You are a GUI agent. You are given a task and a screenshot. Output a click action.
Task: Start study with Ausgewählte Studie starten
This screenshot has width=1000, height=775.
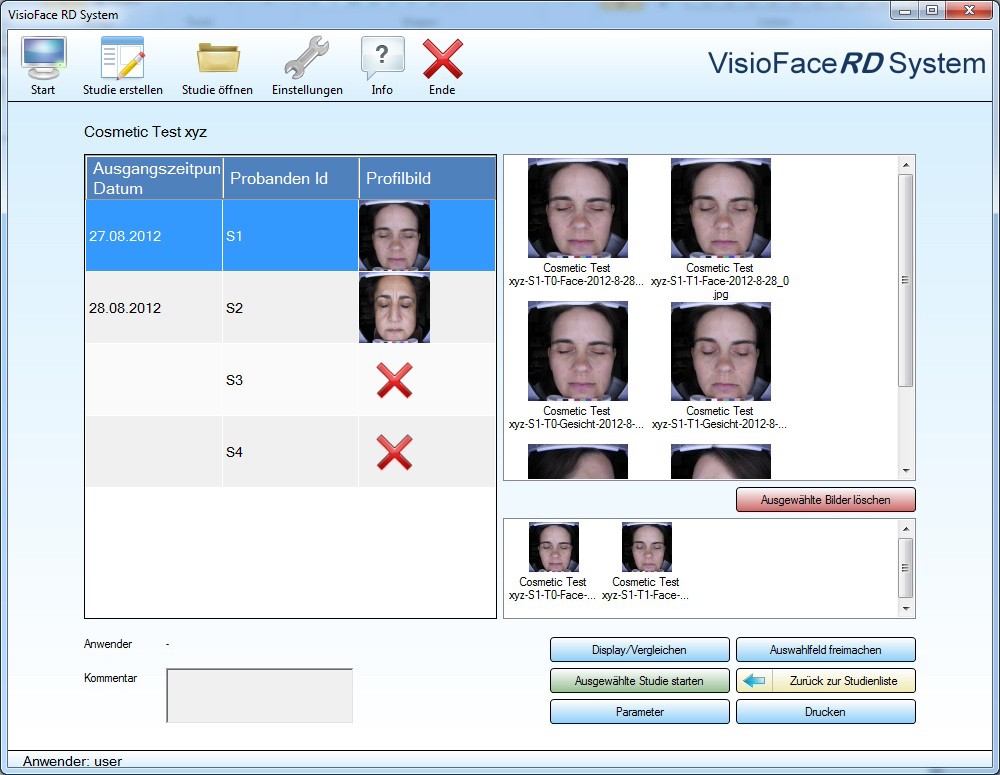(x=640, y=681)
